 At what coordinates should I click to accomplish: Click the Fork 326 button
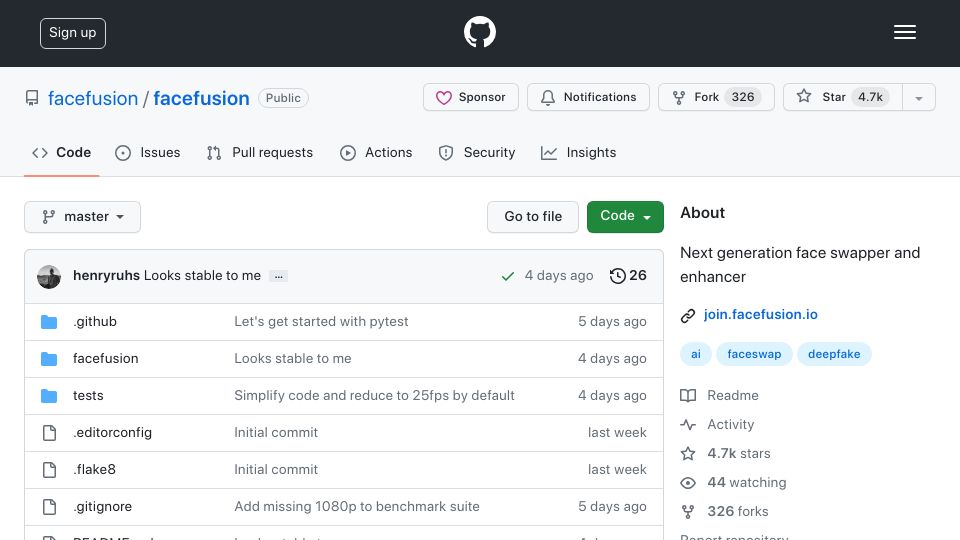[x=716, y=97]
